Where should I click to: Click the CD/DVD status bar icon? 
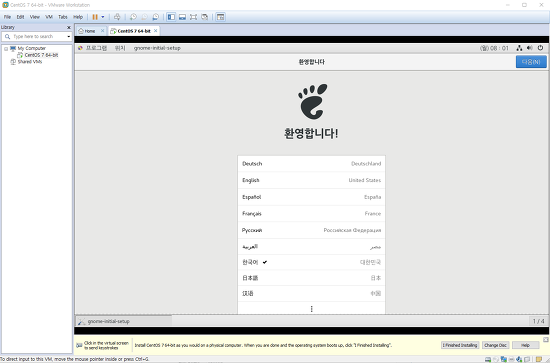(x=496, y=359)
